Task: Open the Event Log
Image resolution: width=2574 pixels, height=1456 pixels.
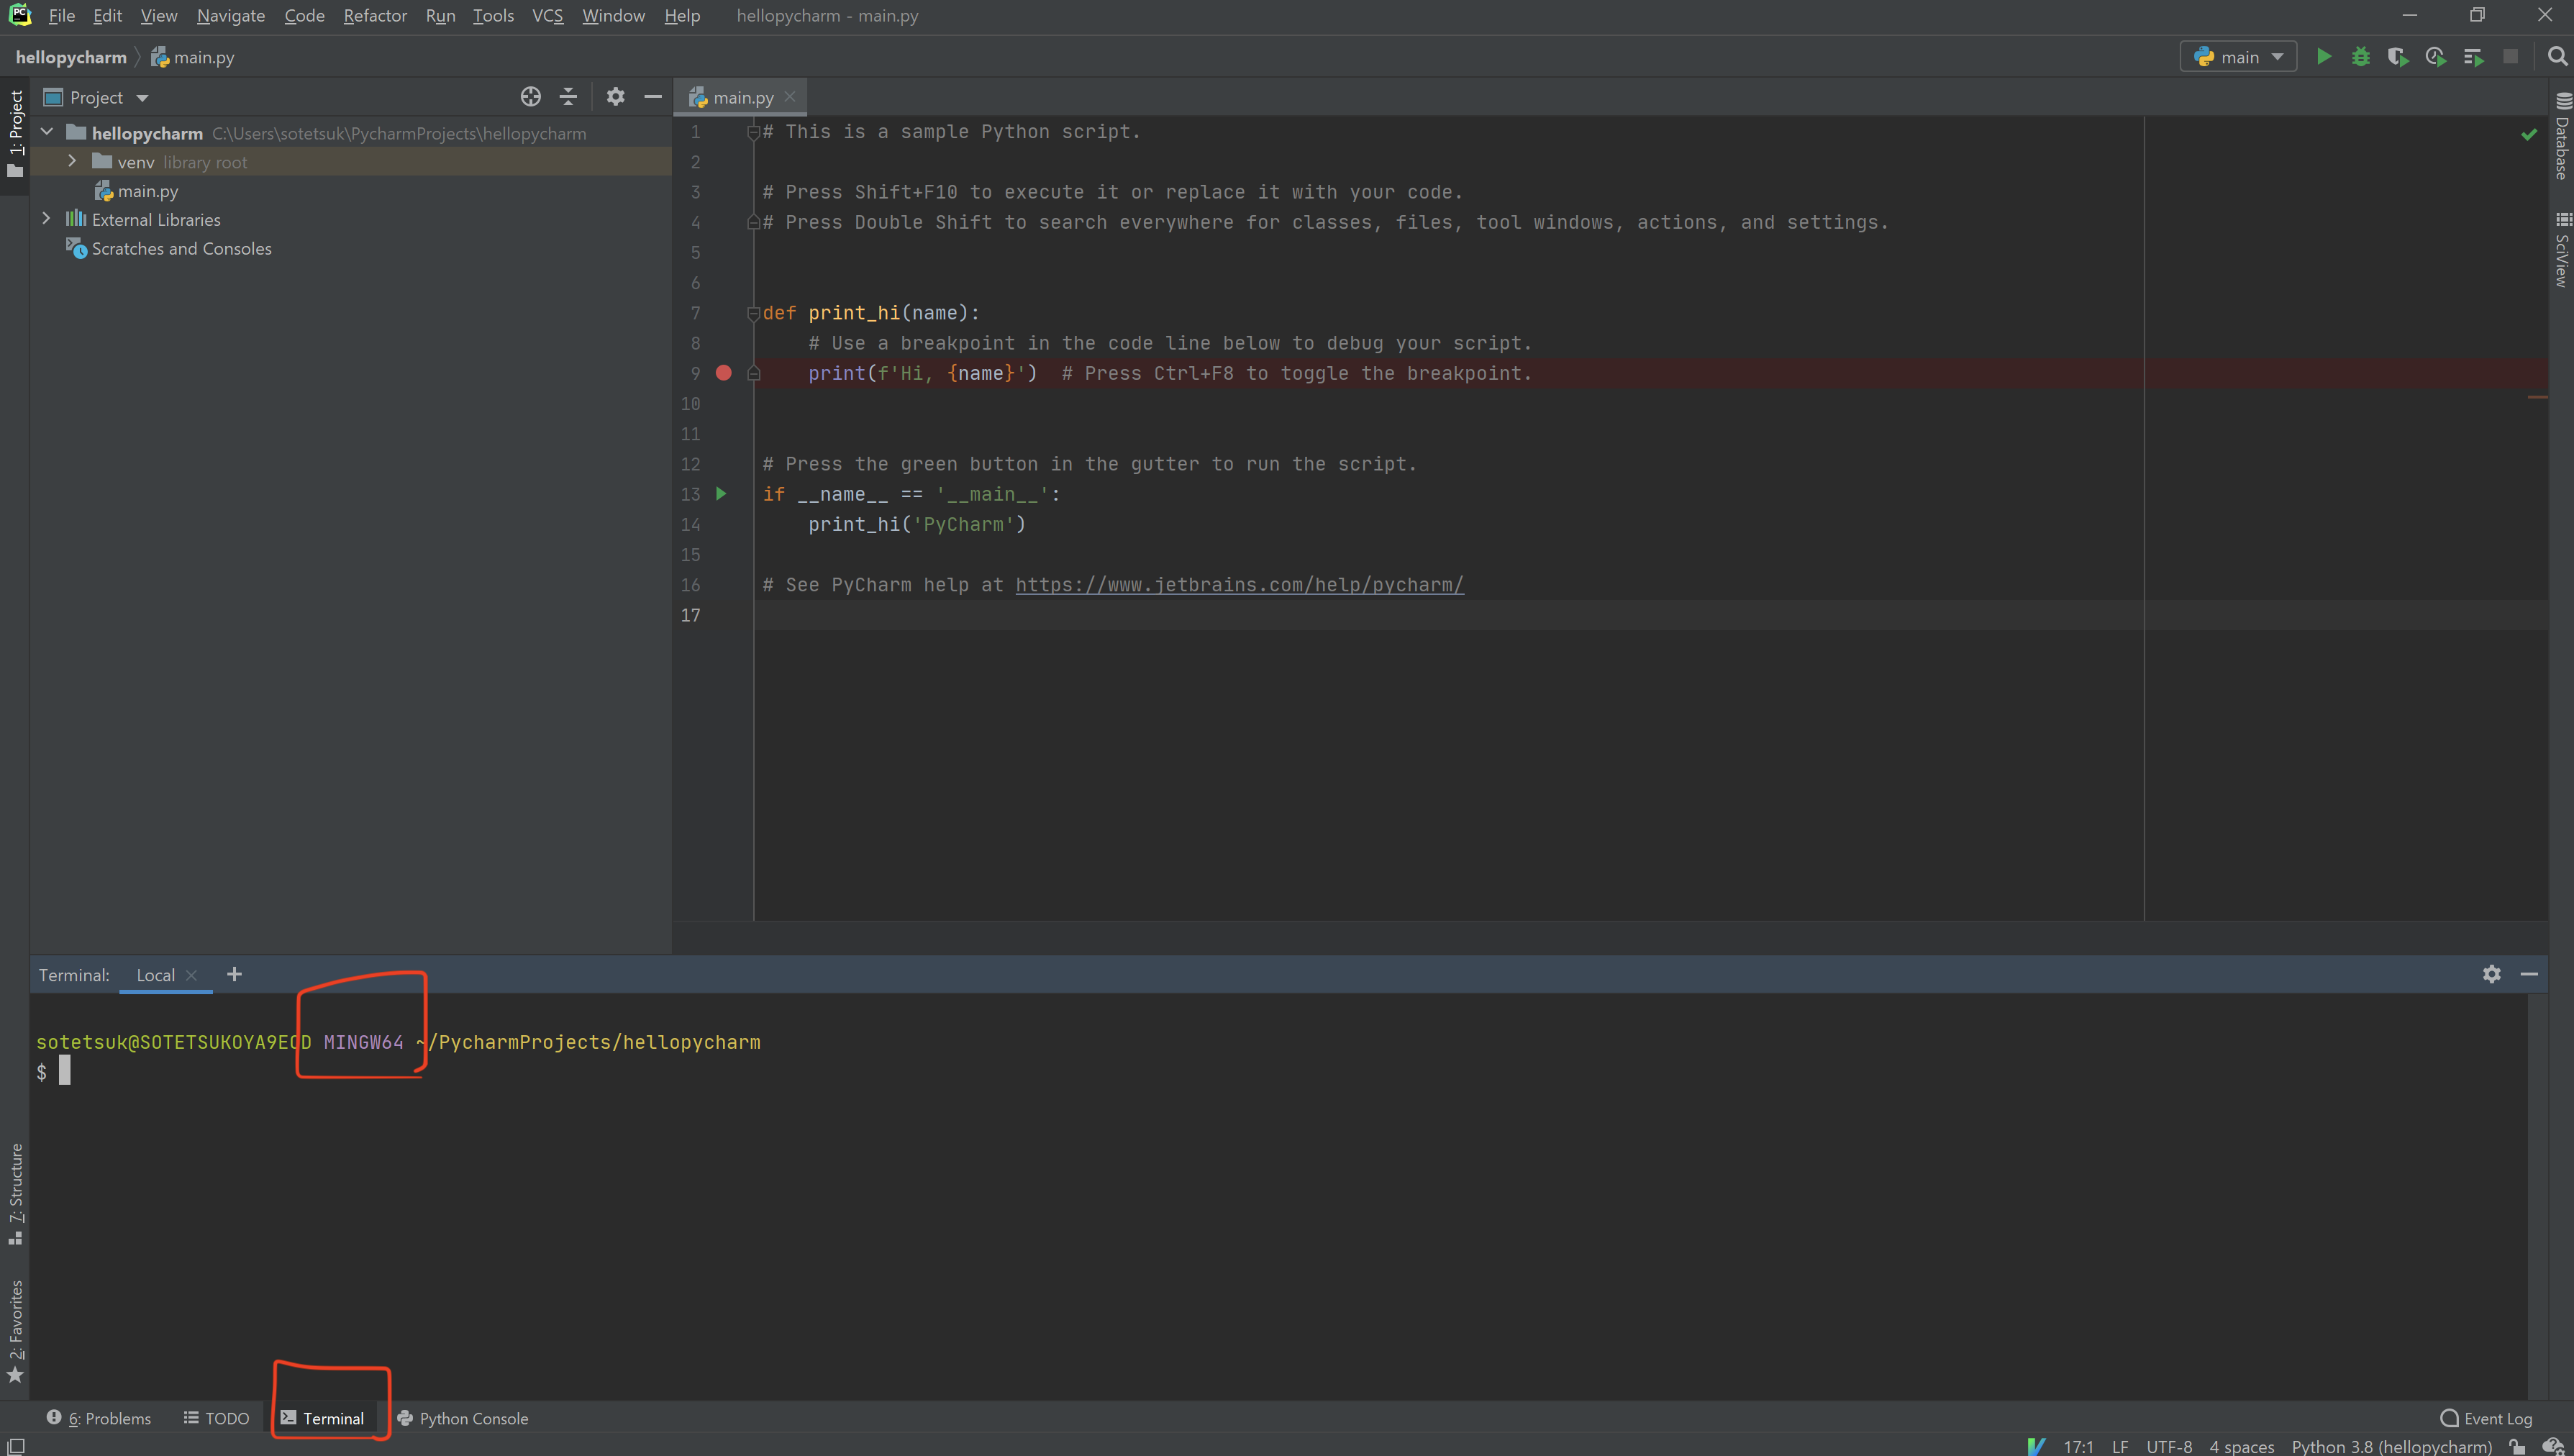Action: [x=2486, y=1418]
